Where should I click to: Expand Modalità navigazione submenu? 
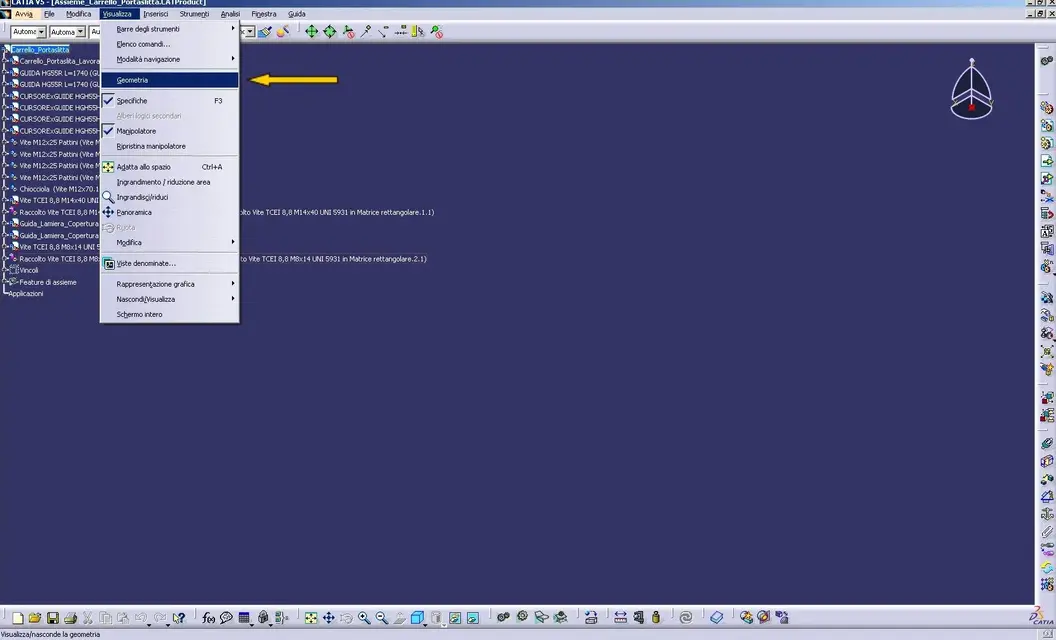click(169, 59)
